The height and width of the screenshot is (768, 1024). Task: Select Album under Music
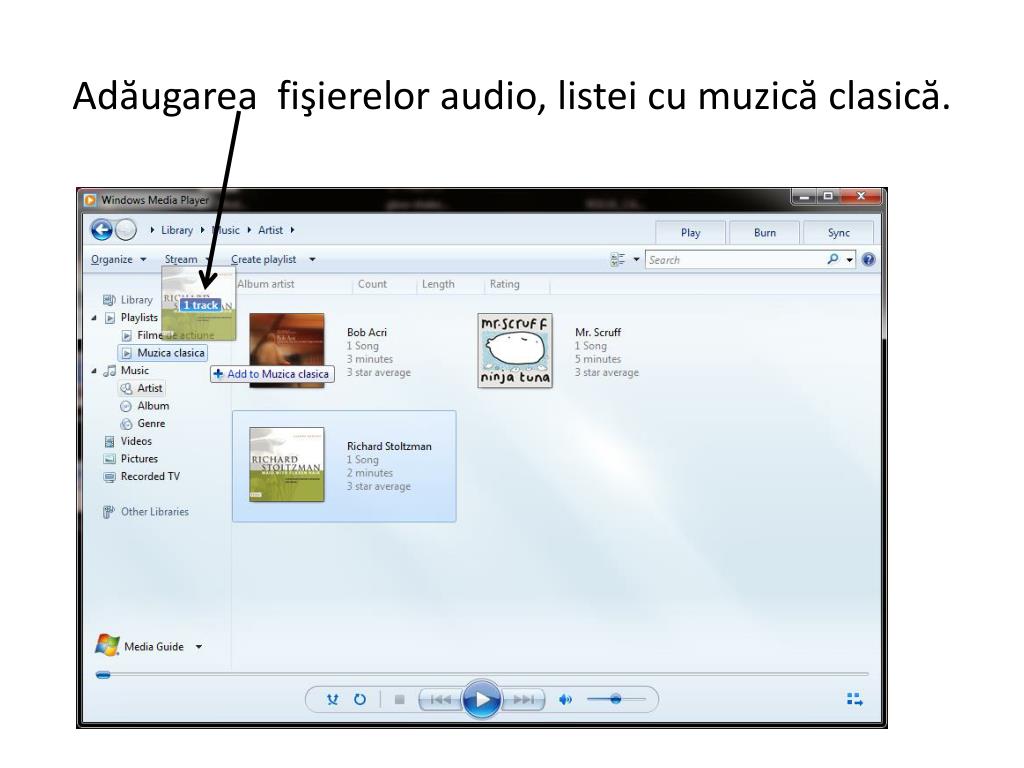[x=153, y=406]
